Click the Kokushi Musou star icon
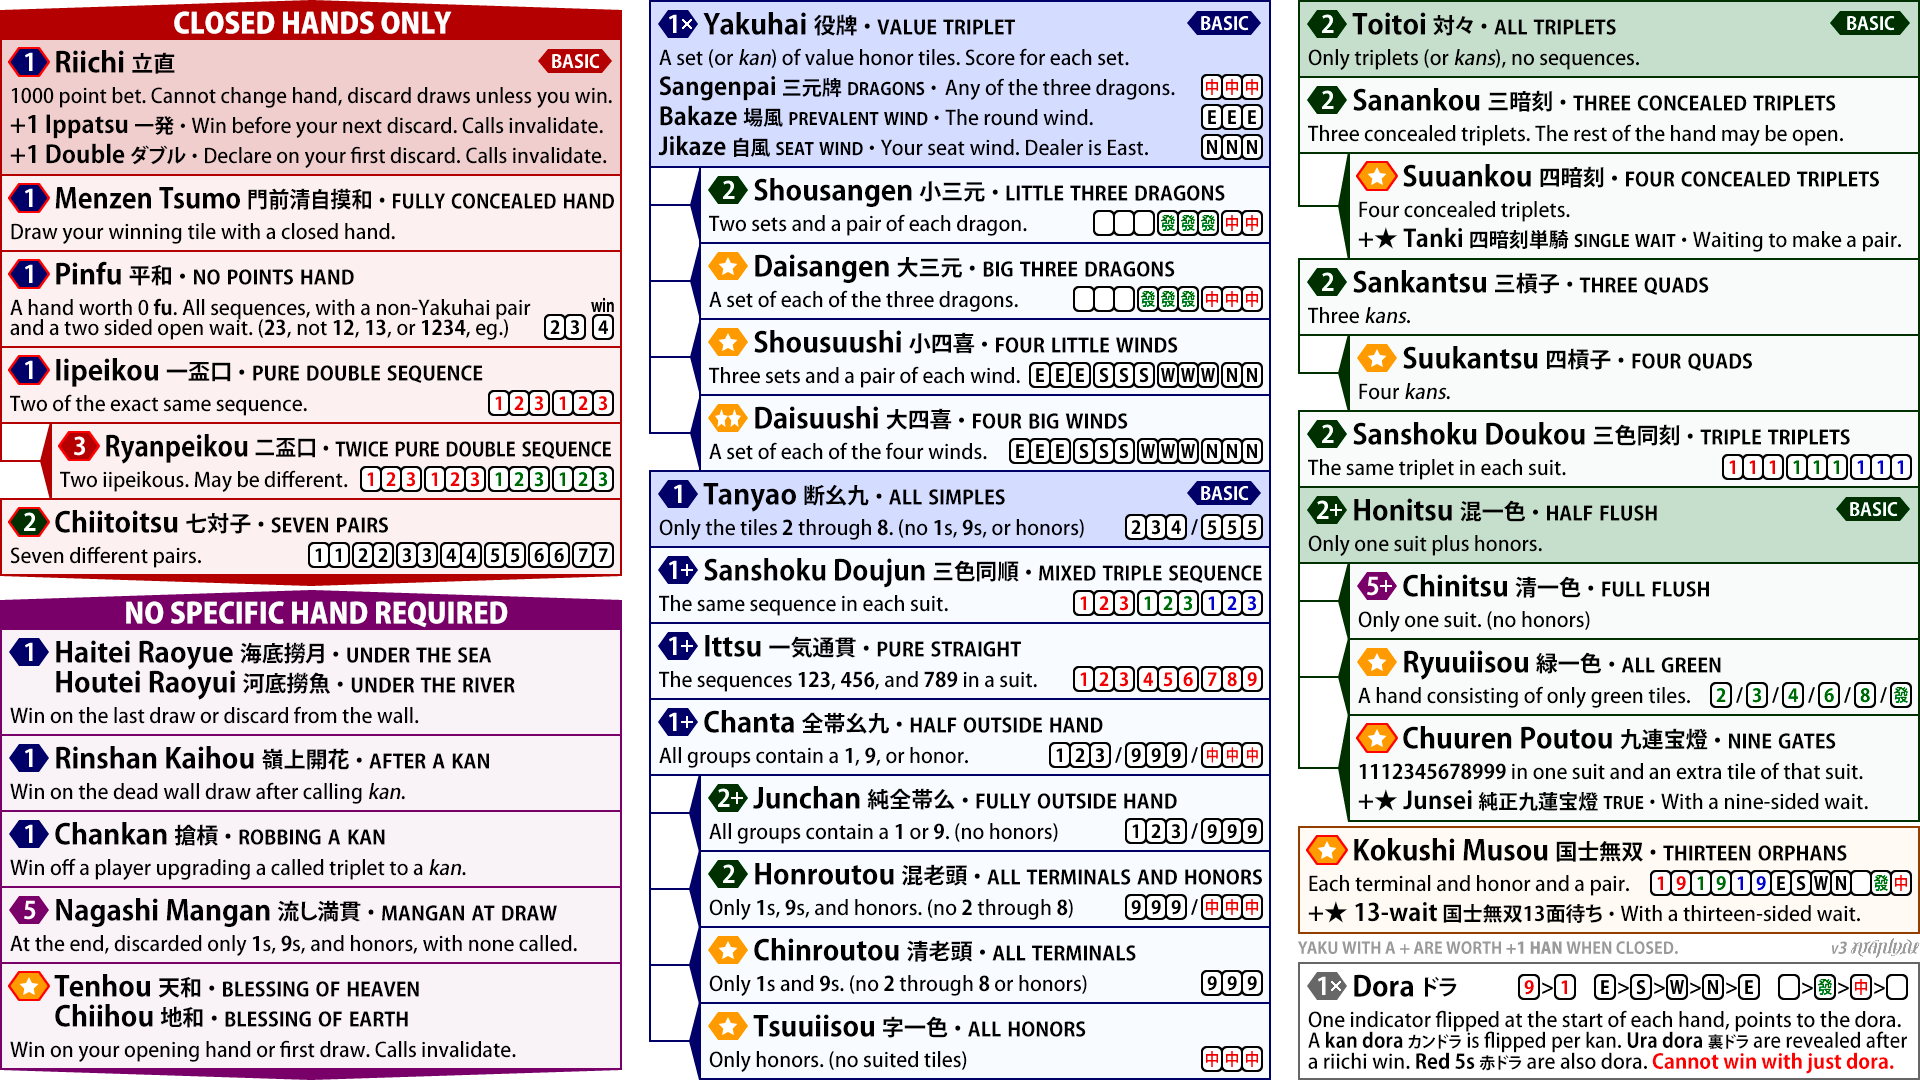 pyautogui.click(x=1327, y=850)
